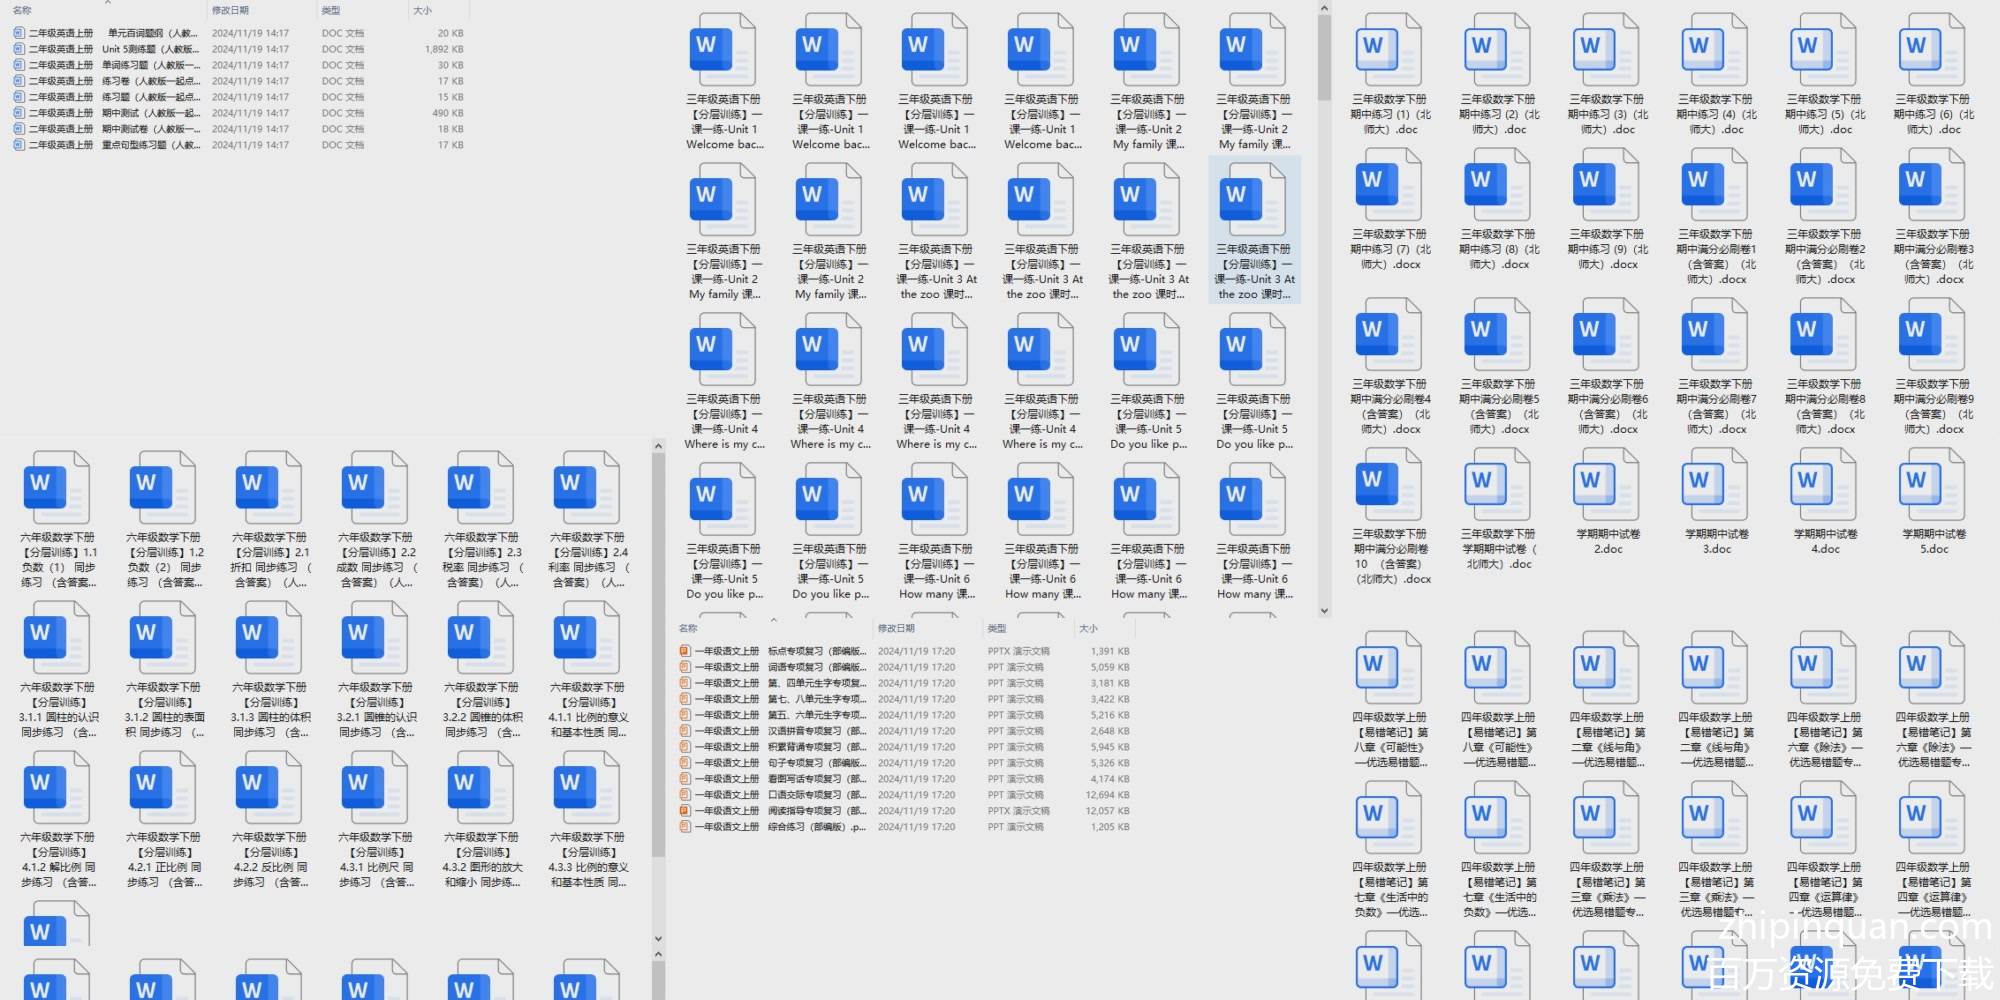
Task: Click the scroll-down arrow of English files pane
Action: pyautogui.click(x=1324, y=610)
